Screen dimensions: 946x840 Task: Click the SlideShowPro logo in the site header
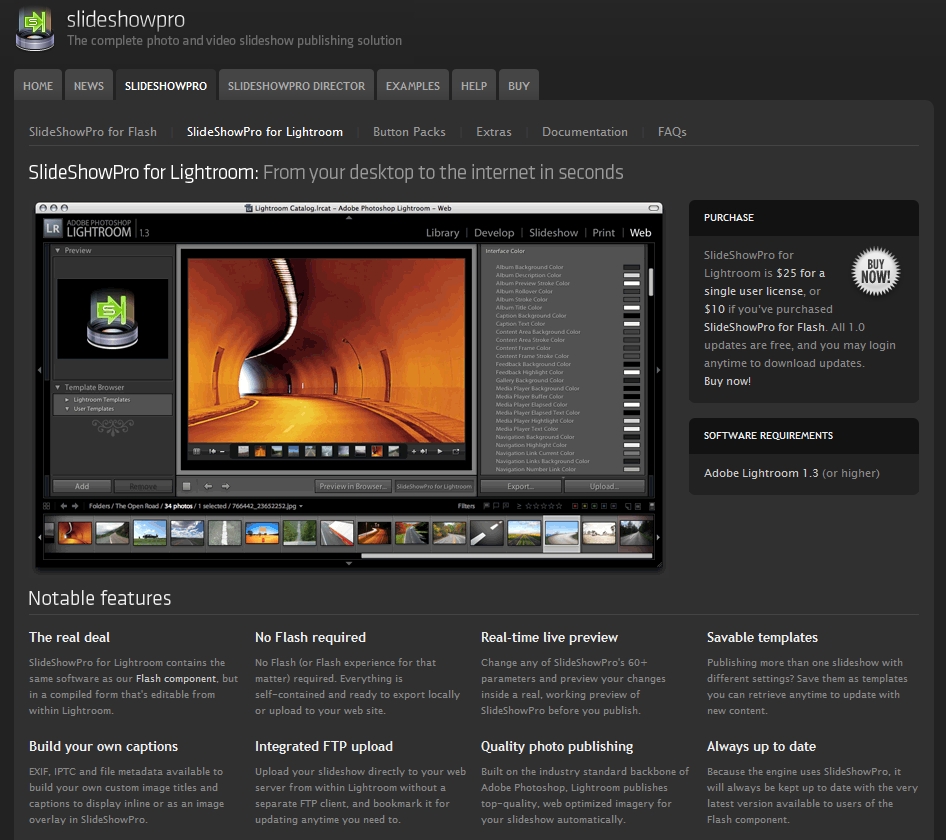click(35, 29)
